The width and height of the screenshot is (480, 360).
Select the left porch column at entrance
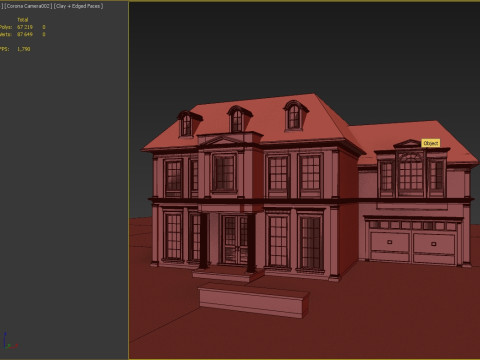point(203,241)
